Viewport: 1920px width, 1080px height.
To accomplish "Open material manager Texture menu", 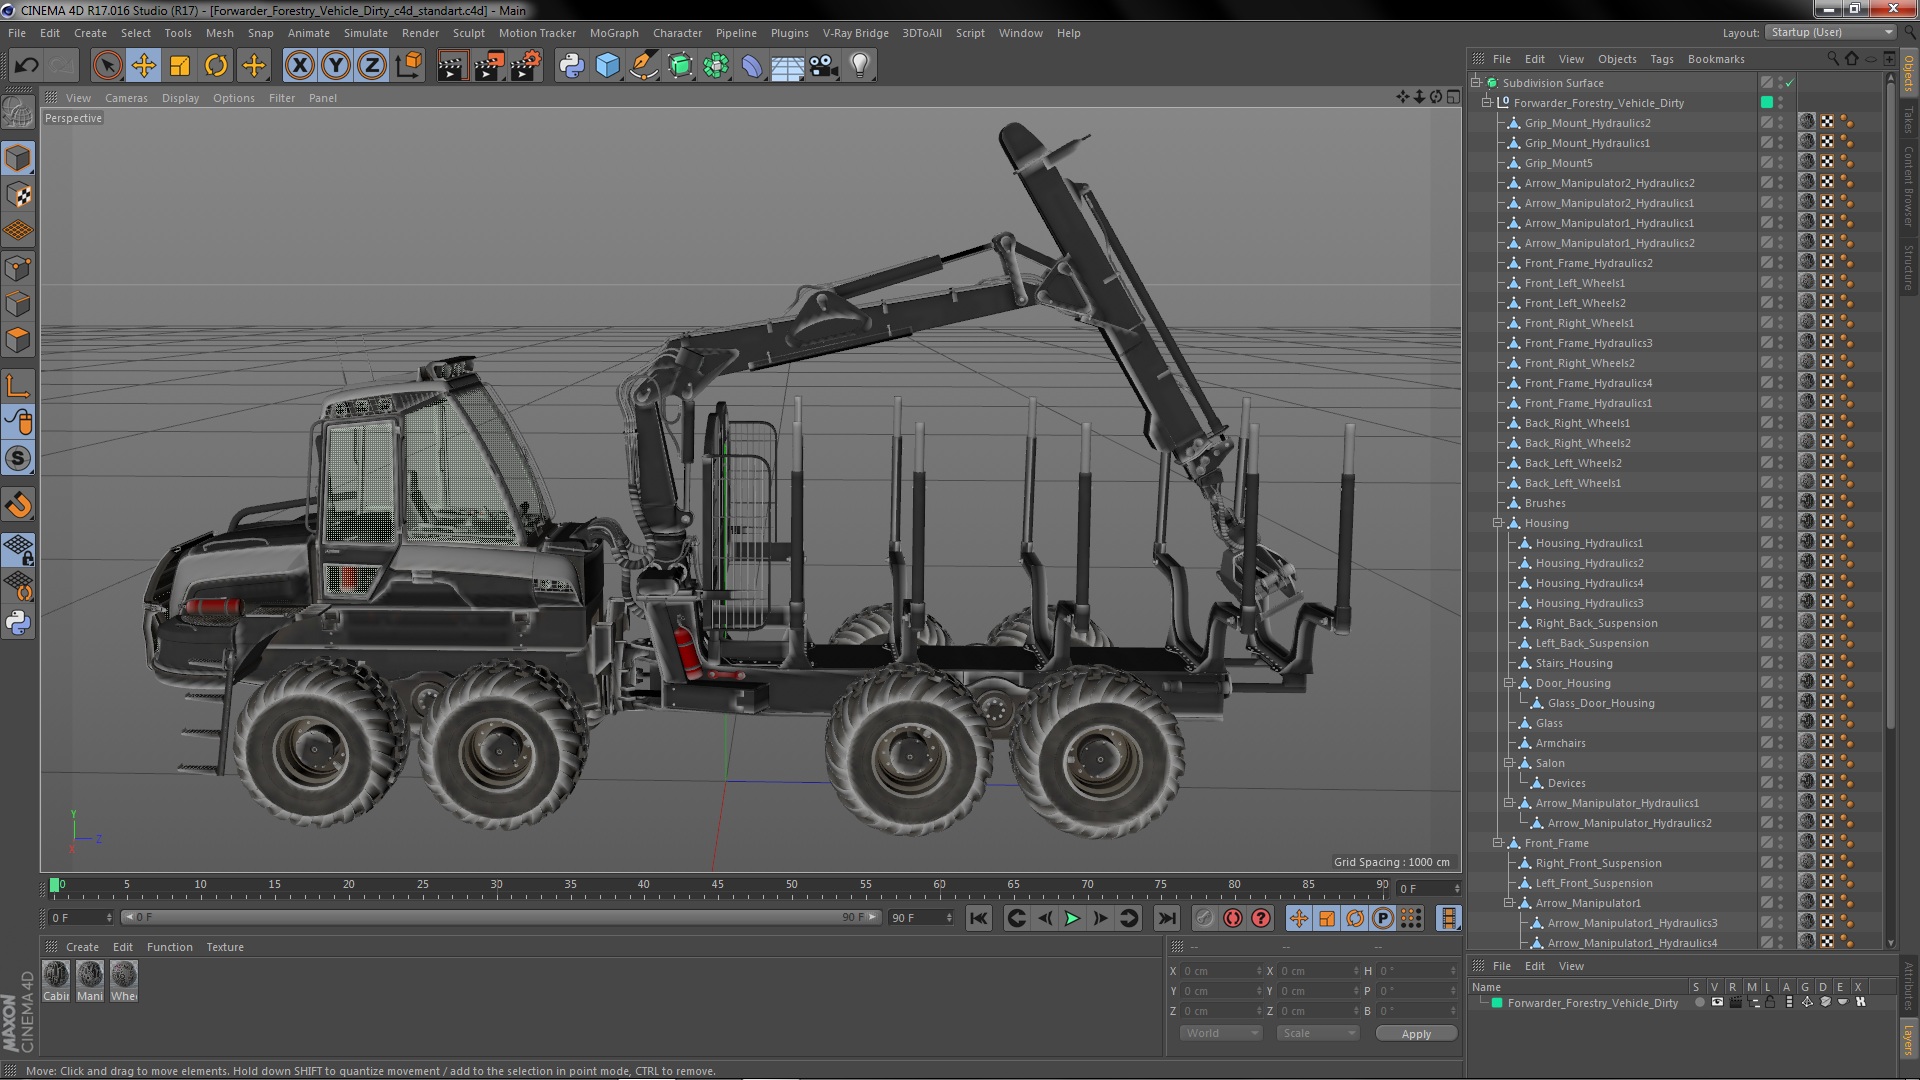I will (x=225, y=947).
